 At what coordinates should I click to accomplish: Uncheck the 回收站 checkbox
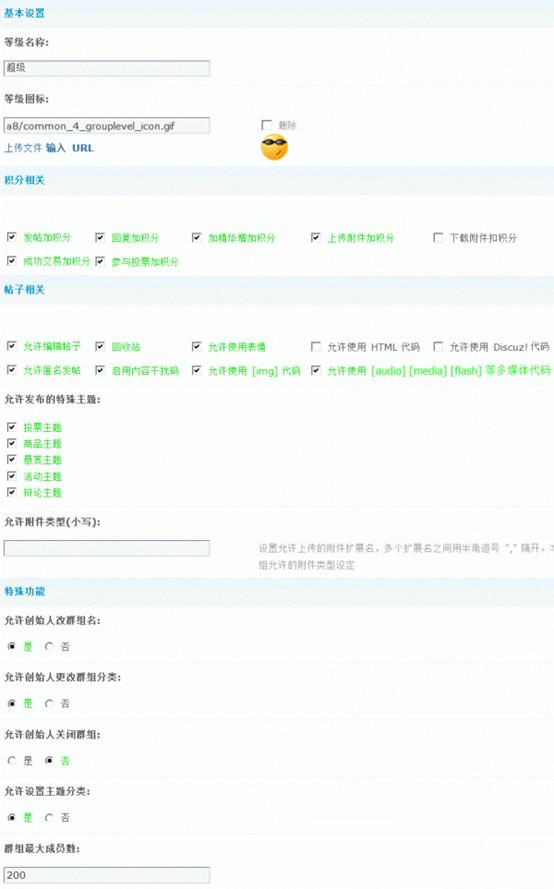[x=100, y=346]
